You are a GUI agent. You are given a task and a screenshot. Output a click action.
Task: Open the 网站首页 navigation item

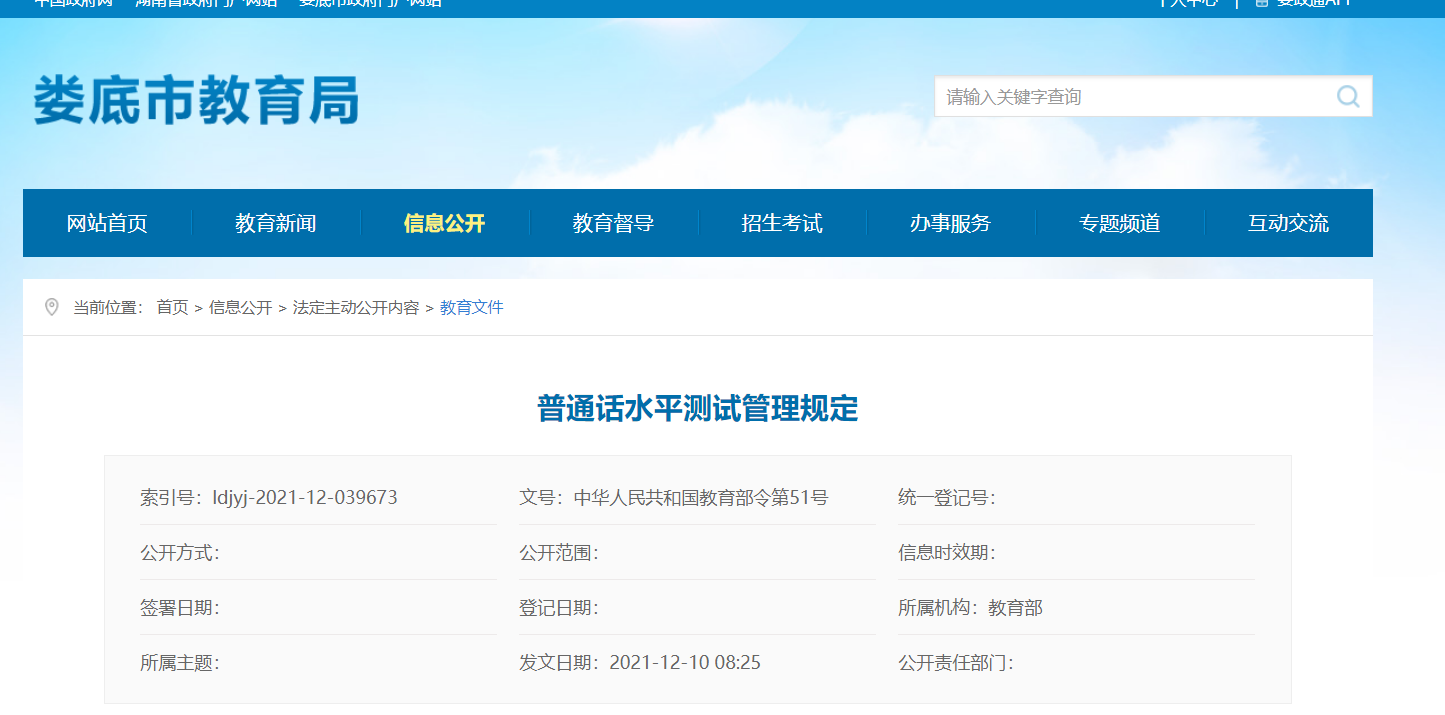[x=107, y=223]
